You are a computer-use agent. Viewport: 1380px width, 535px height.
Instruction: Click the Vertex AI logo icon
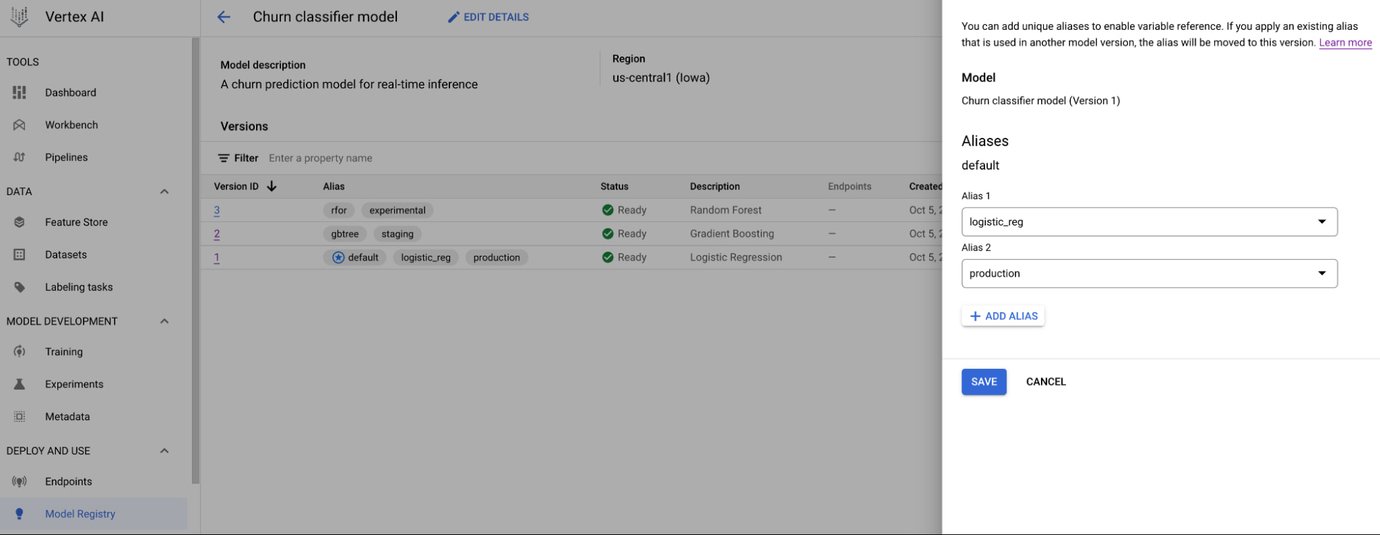tap(19, 17)
